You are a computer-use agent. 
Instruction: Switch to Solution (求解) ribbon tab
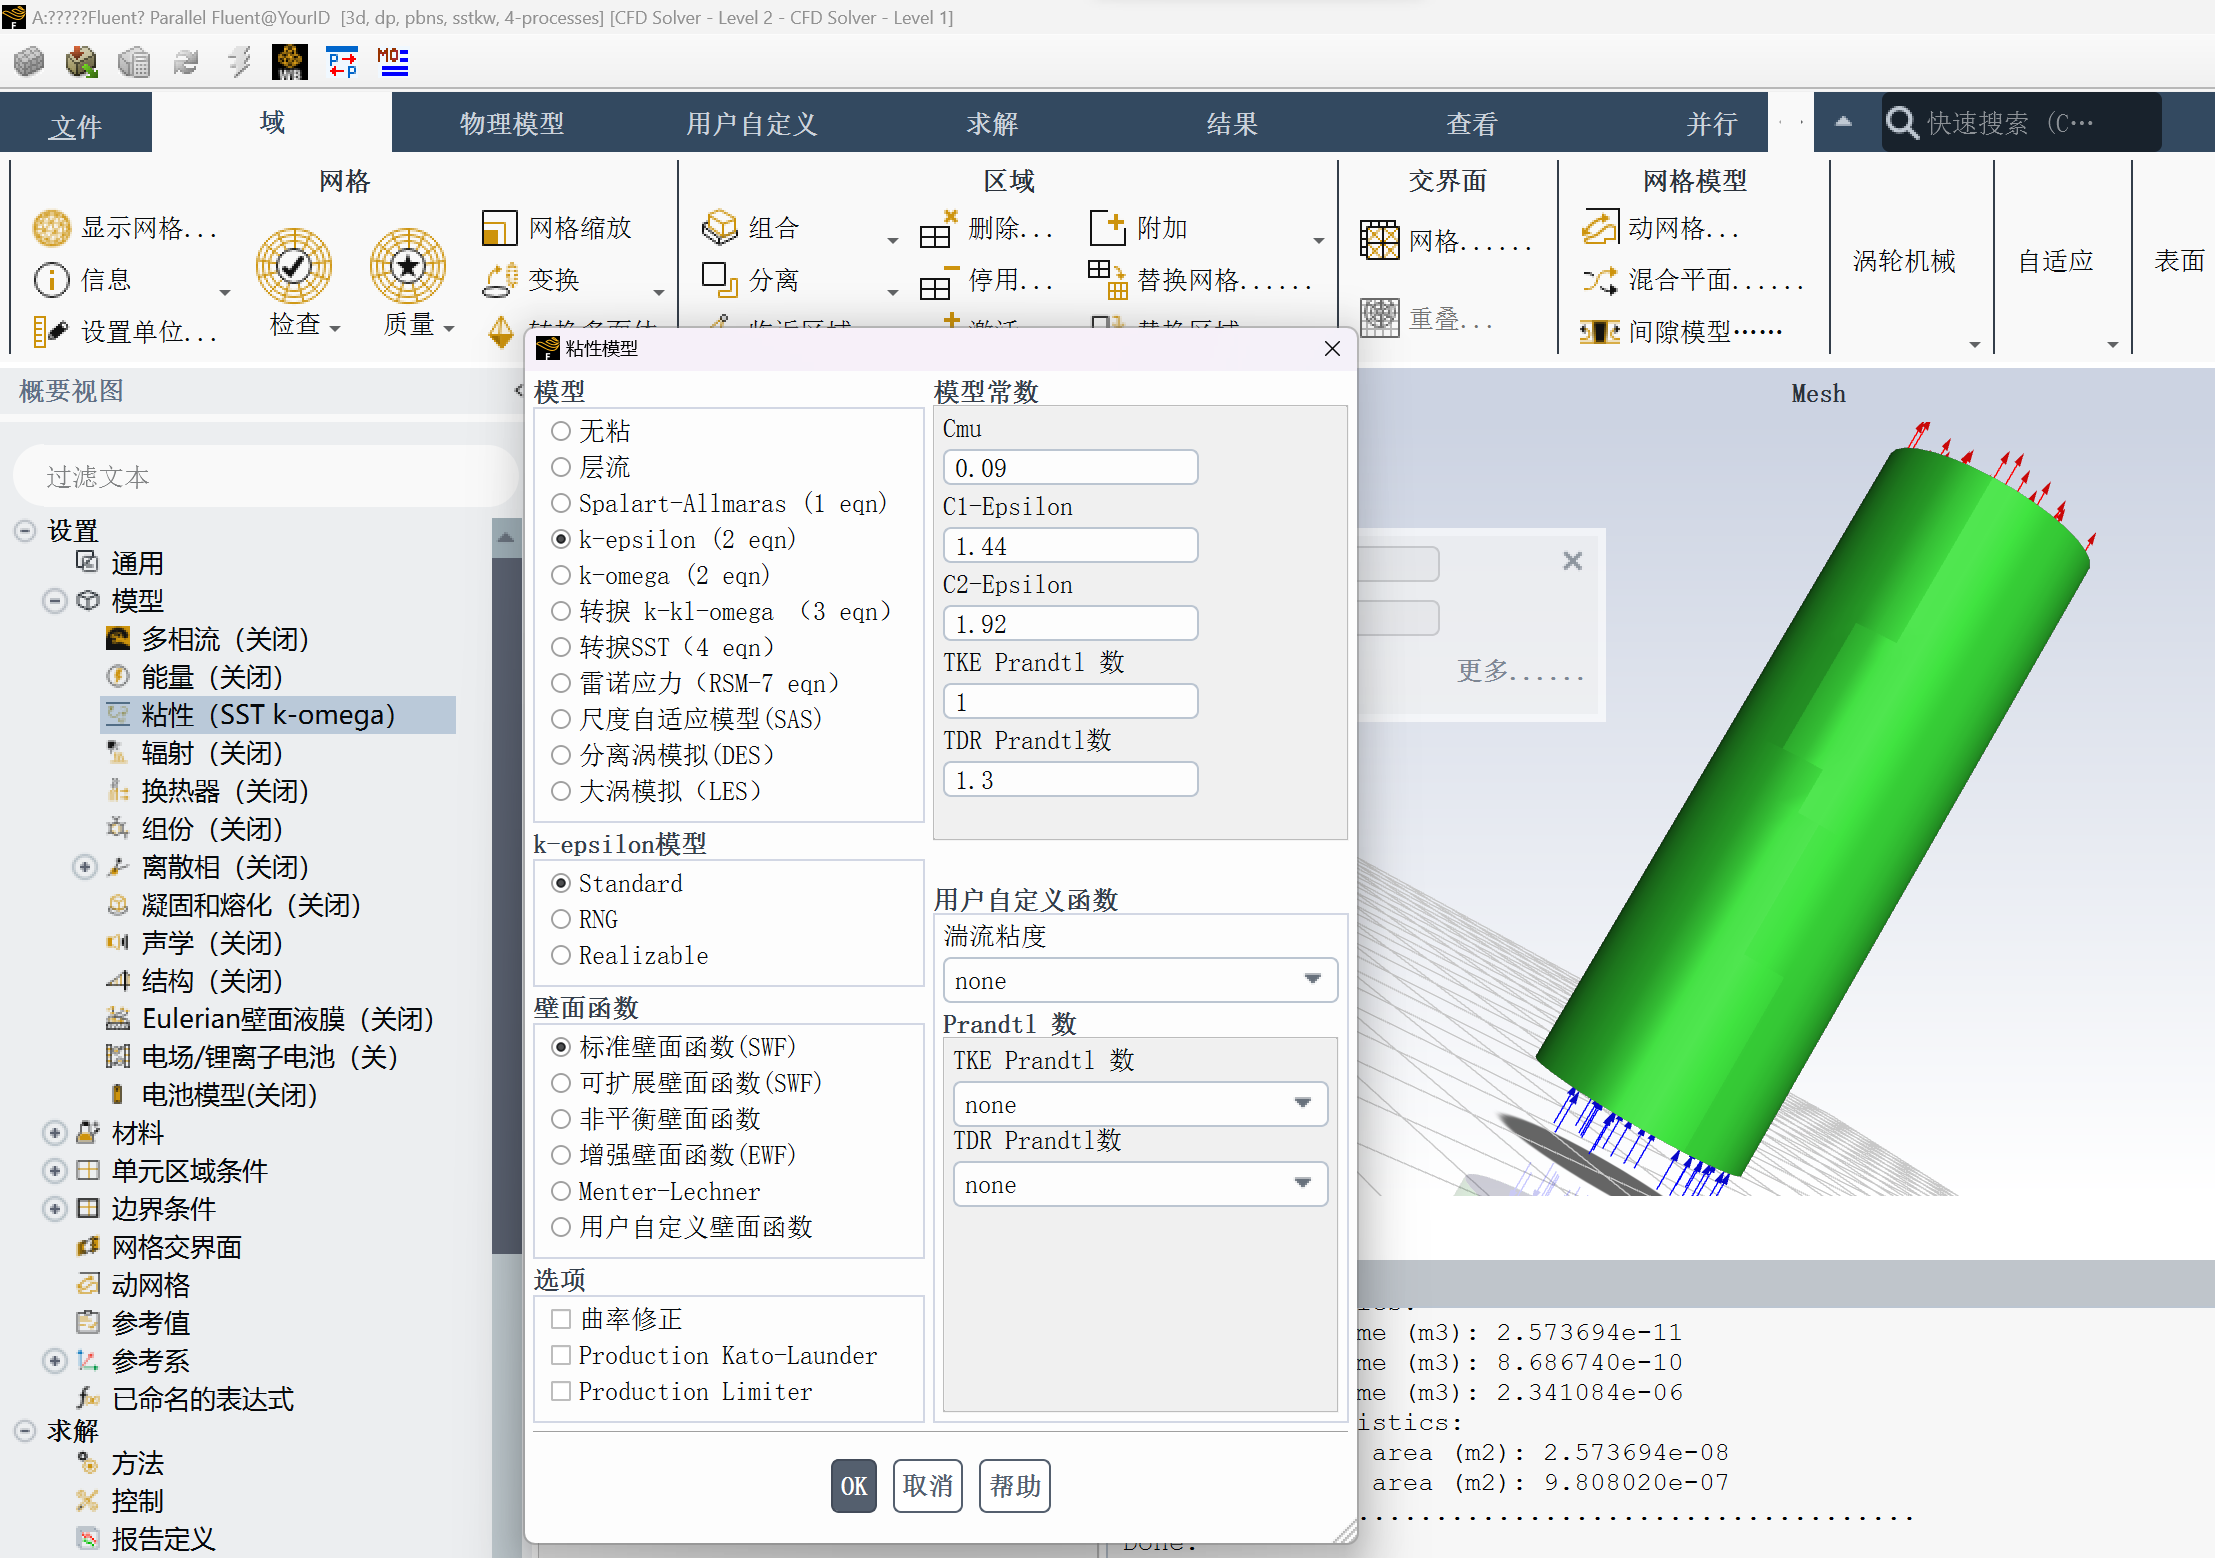(992, 123)
